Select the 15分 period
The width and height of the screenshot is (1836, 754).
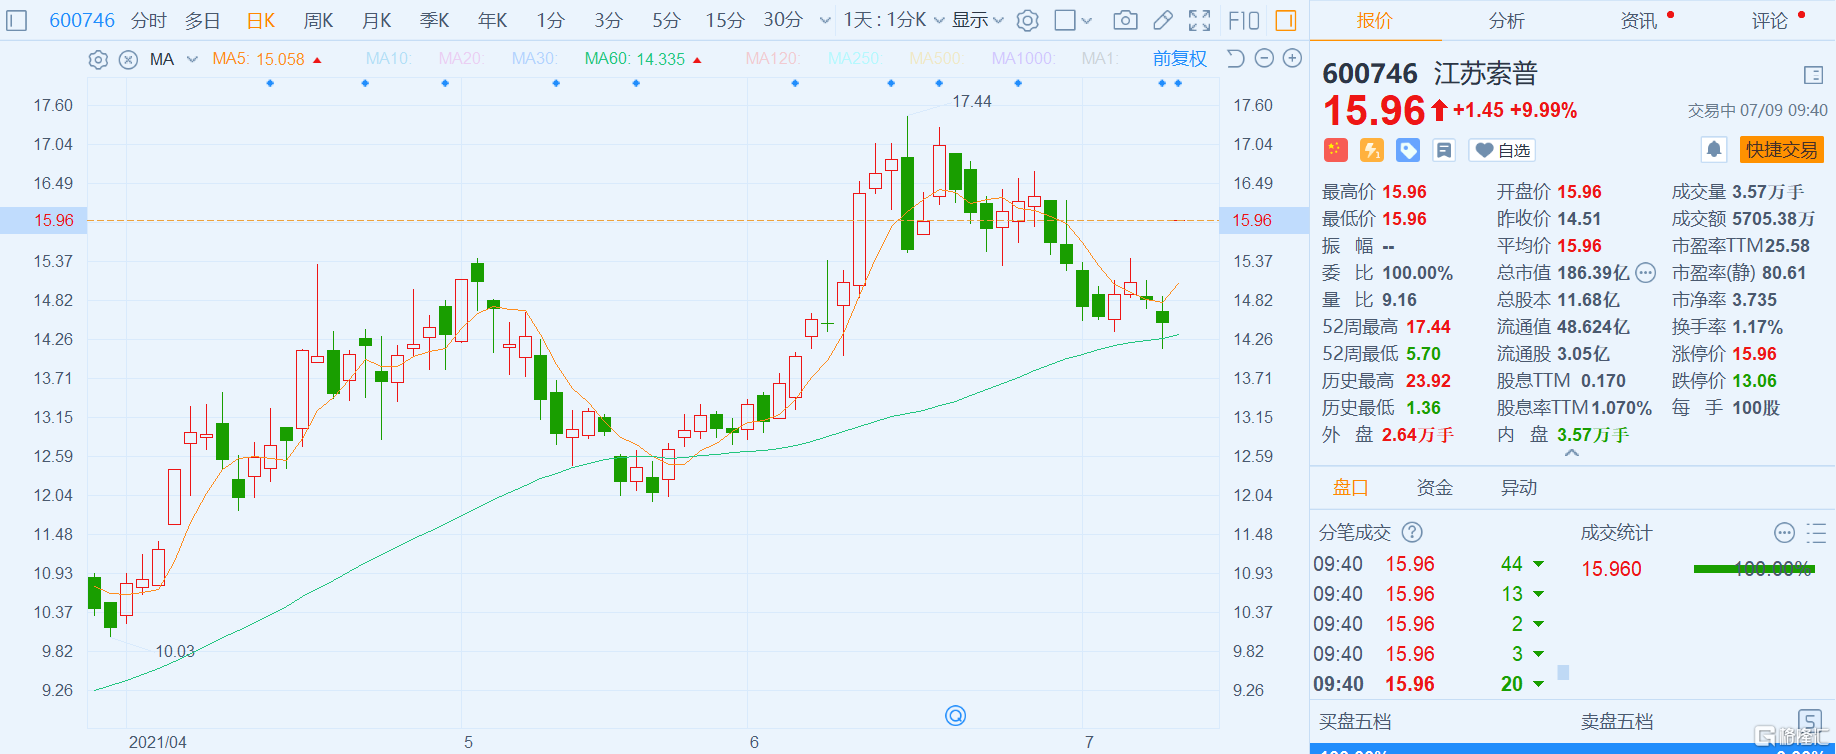coord(725,20)
